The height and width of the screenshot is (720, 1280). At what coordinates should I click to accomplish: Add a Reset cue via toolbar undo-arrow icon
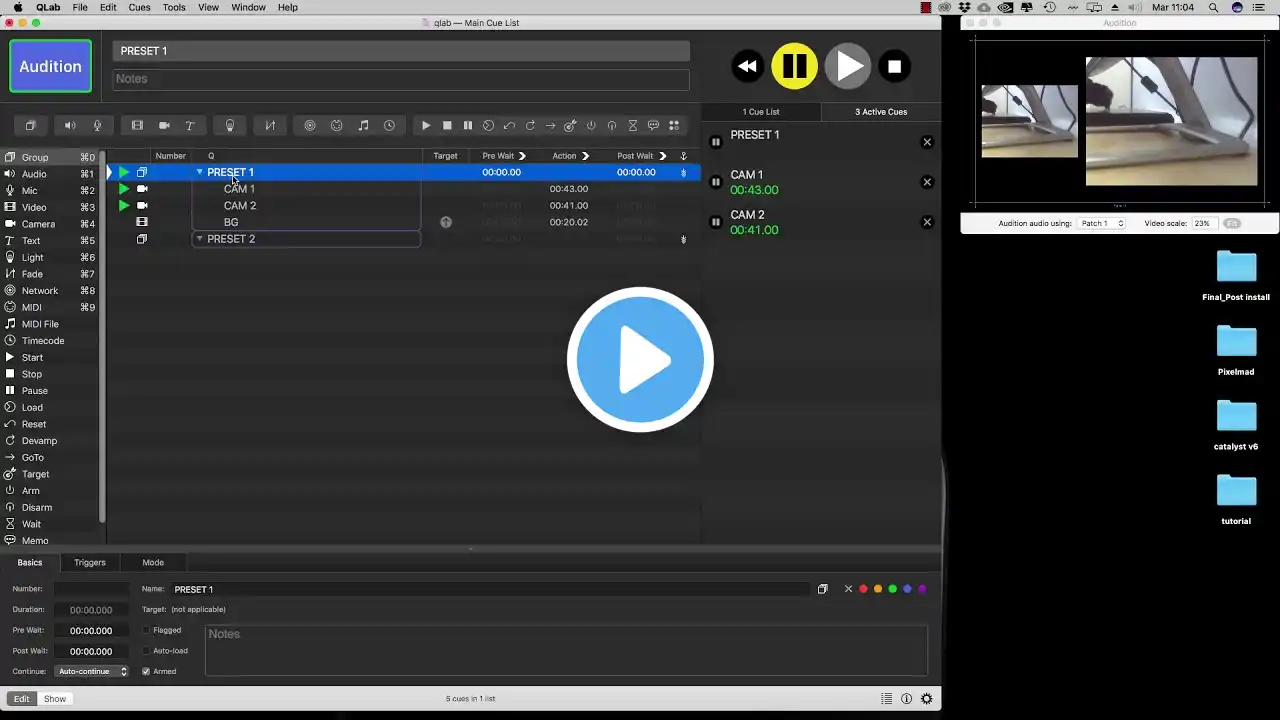coord(509,125)
